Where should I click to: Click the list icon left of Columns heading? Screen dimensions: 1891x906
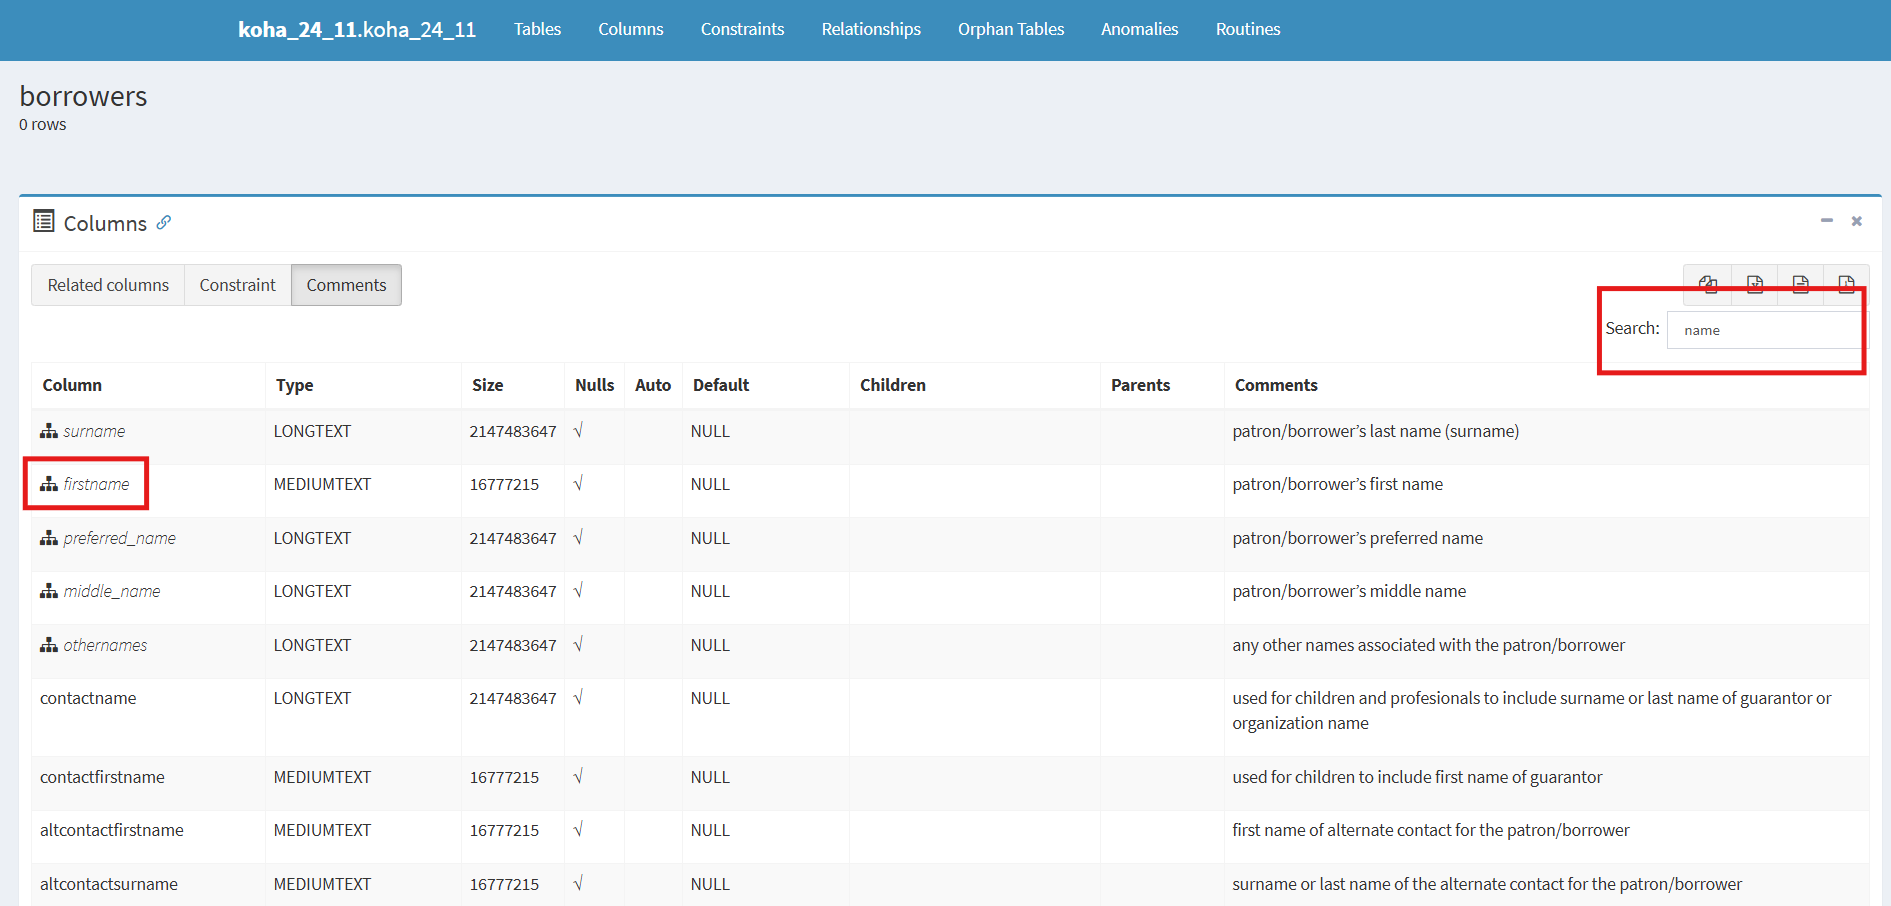click(x=44, y=221)
